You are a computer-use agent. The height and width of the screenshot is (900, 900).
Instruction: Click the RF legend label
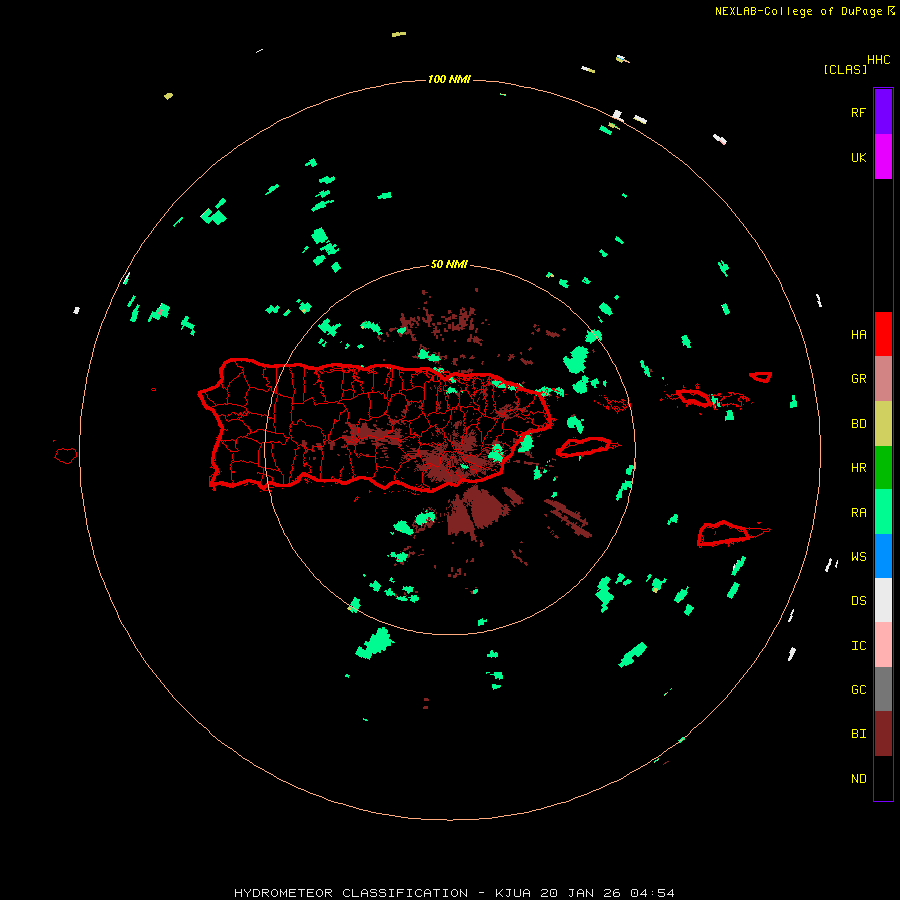858,112
